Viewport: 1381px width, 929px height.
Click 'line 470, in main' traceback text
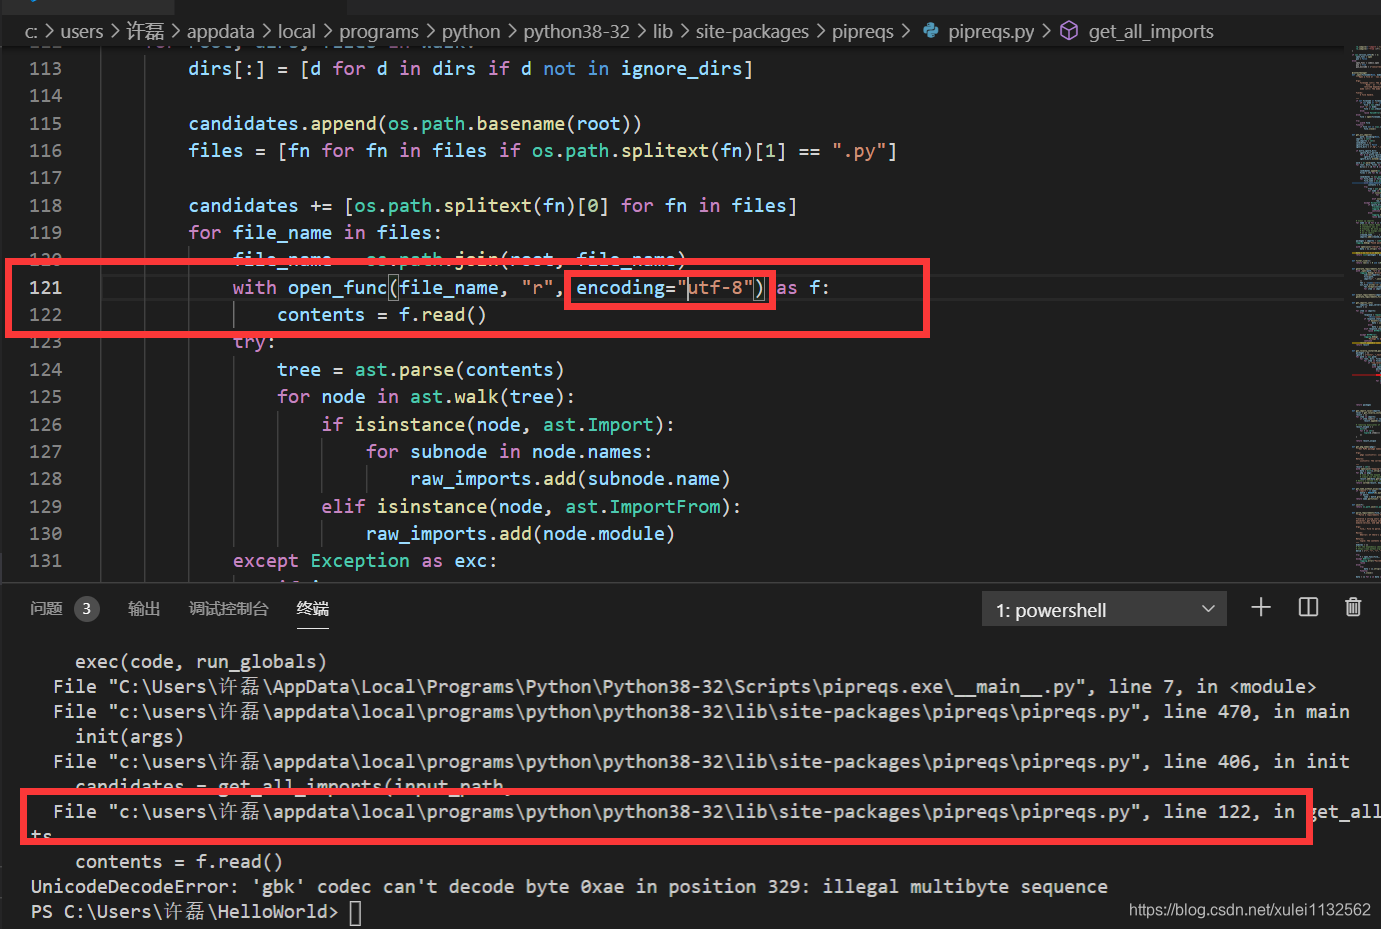(x=1256, y=712)
